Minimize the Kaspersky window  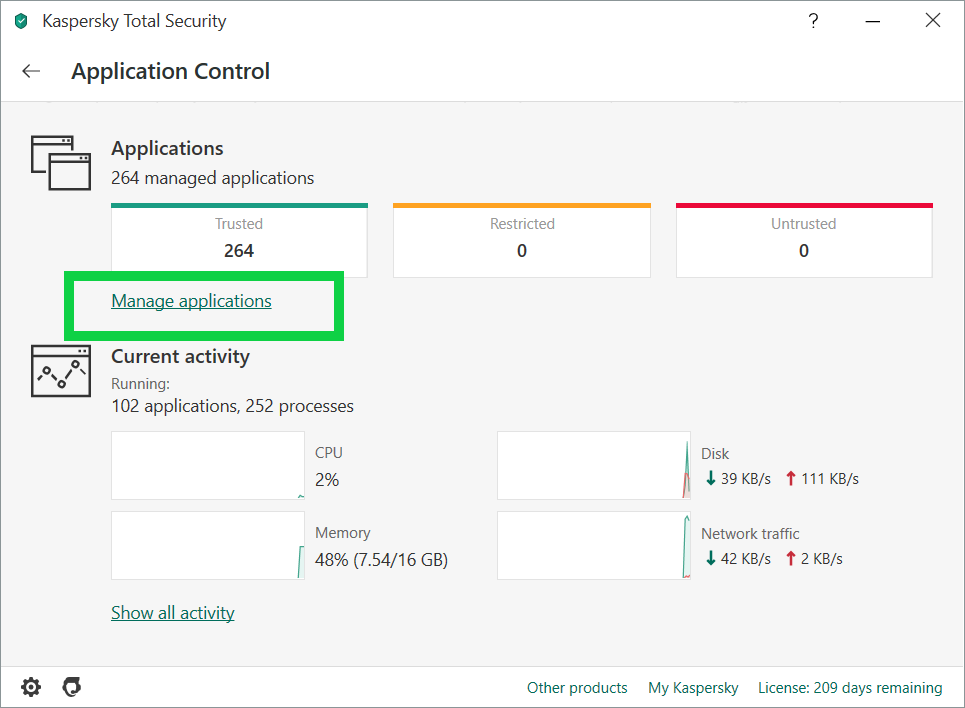coord(873,21)
